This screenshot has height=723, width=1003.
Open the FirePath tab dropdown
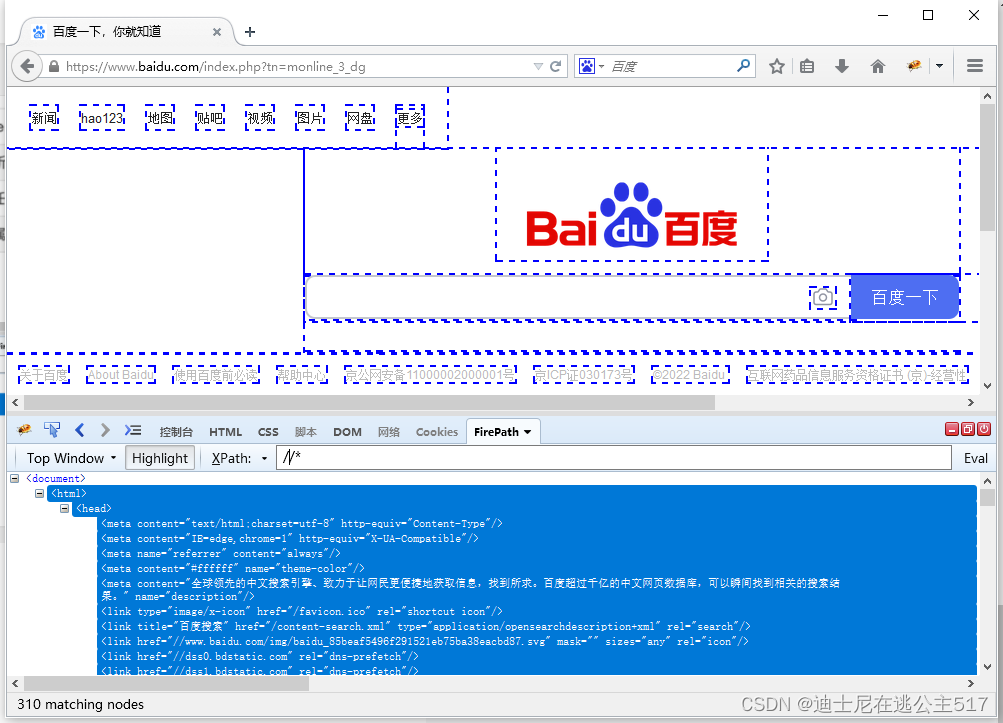tap(528, 432)
